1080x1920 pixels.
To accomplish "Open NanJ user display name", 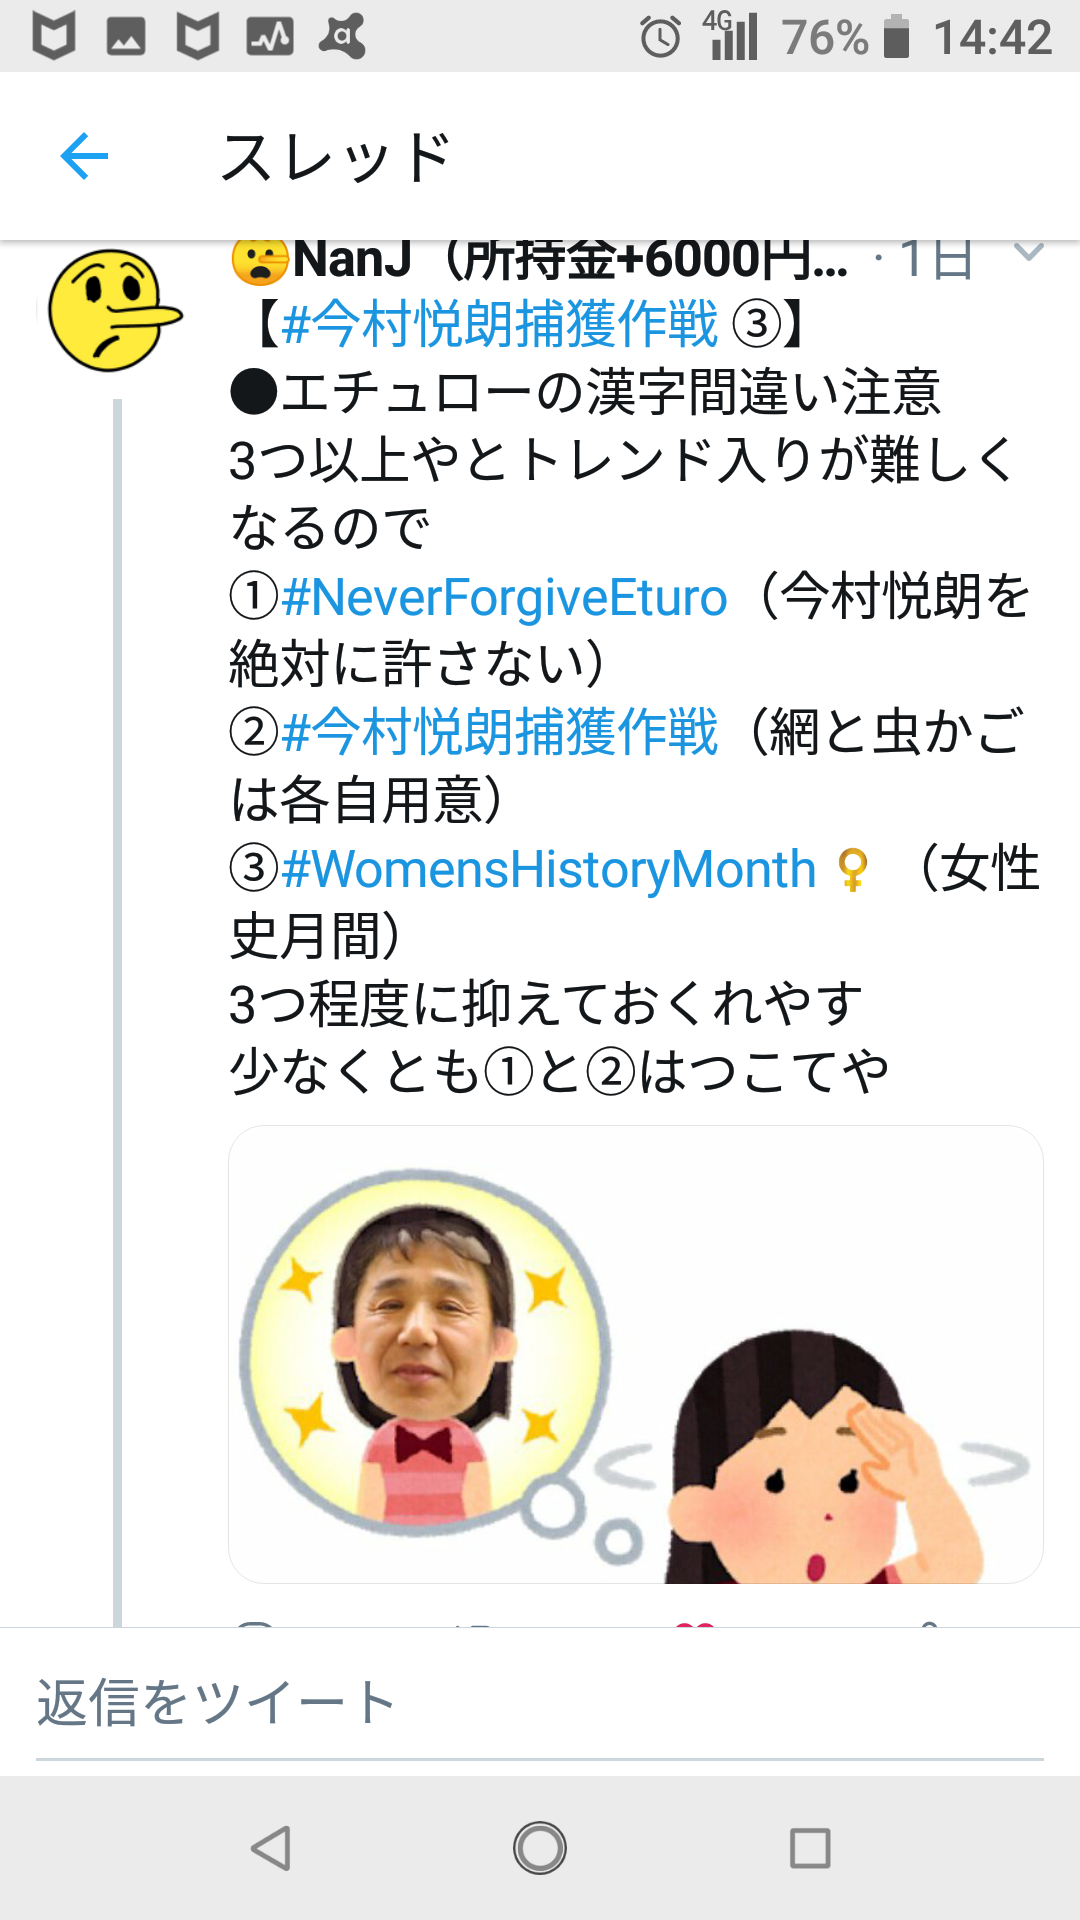I will 352,260.
